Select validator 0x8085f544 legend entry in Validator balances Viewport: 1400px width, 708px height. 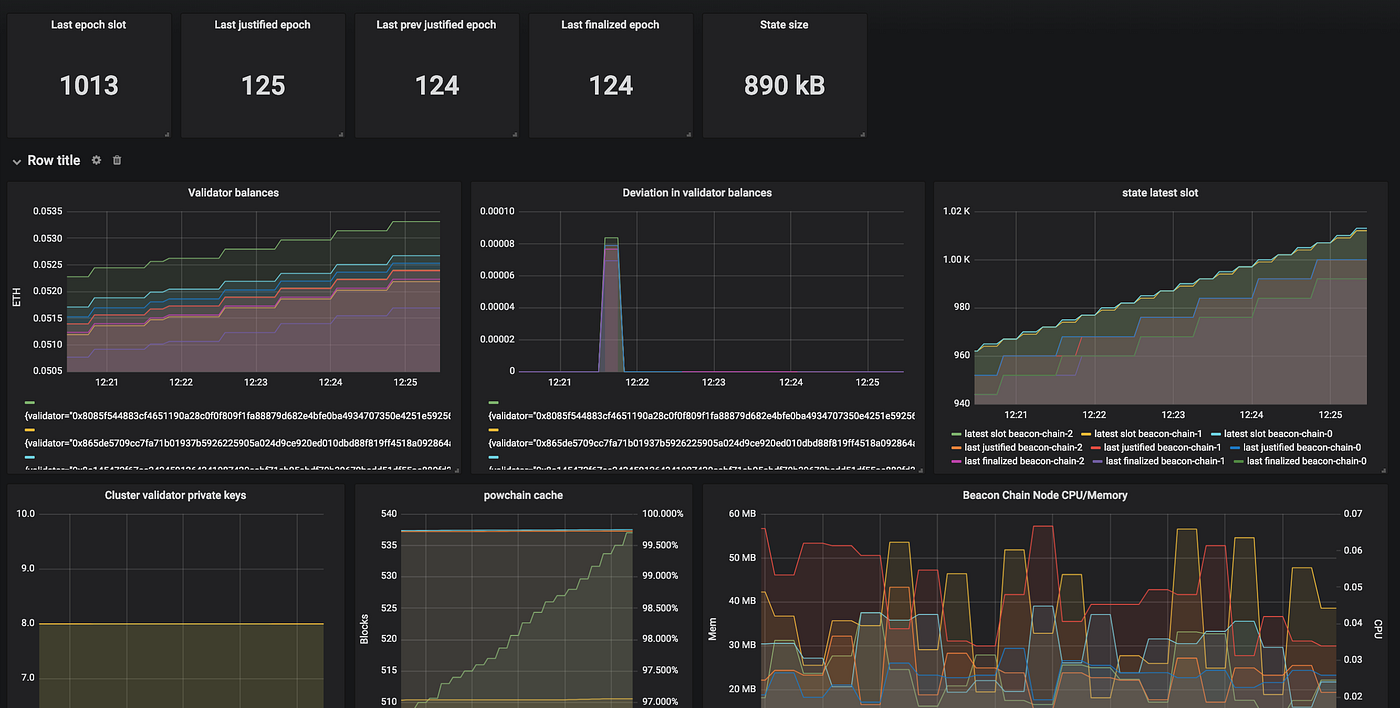click(x=237, y=415)
